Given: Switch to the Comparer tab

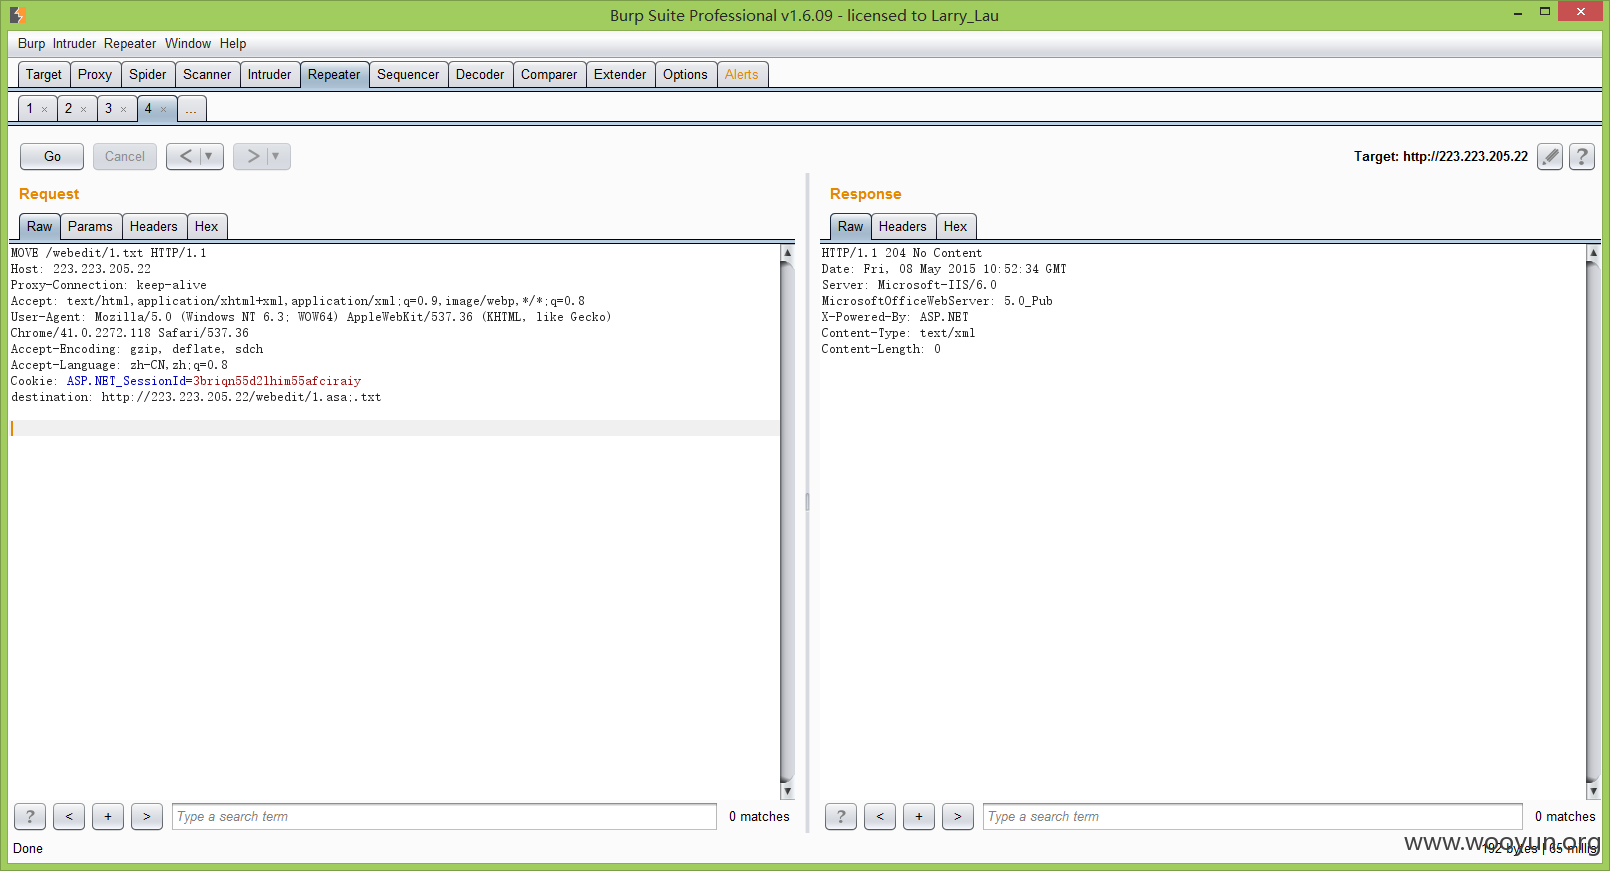Looking at the screenshot, I should [549, 75].
